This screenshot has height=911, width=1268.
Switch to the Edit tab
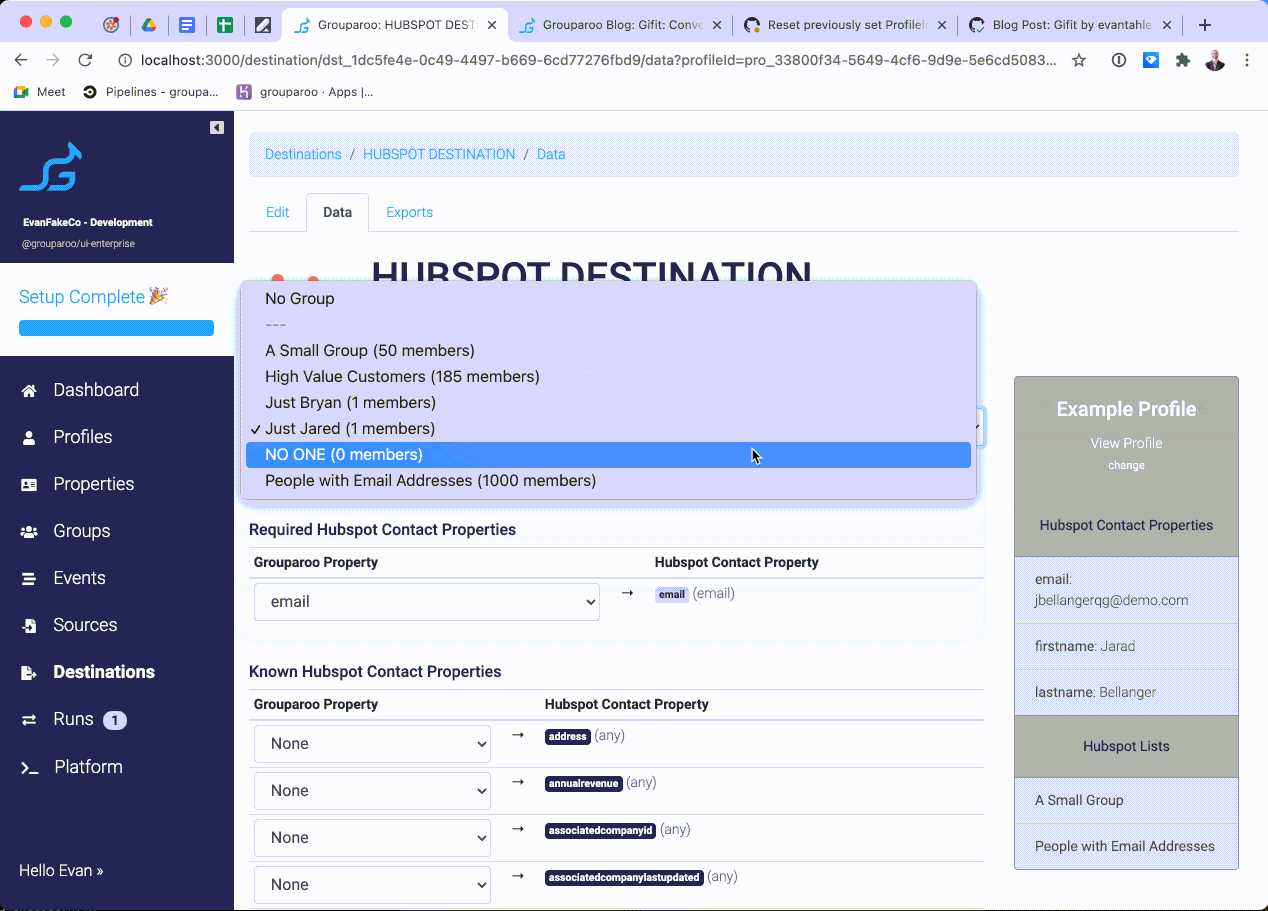point(277,212)
